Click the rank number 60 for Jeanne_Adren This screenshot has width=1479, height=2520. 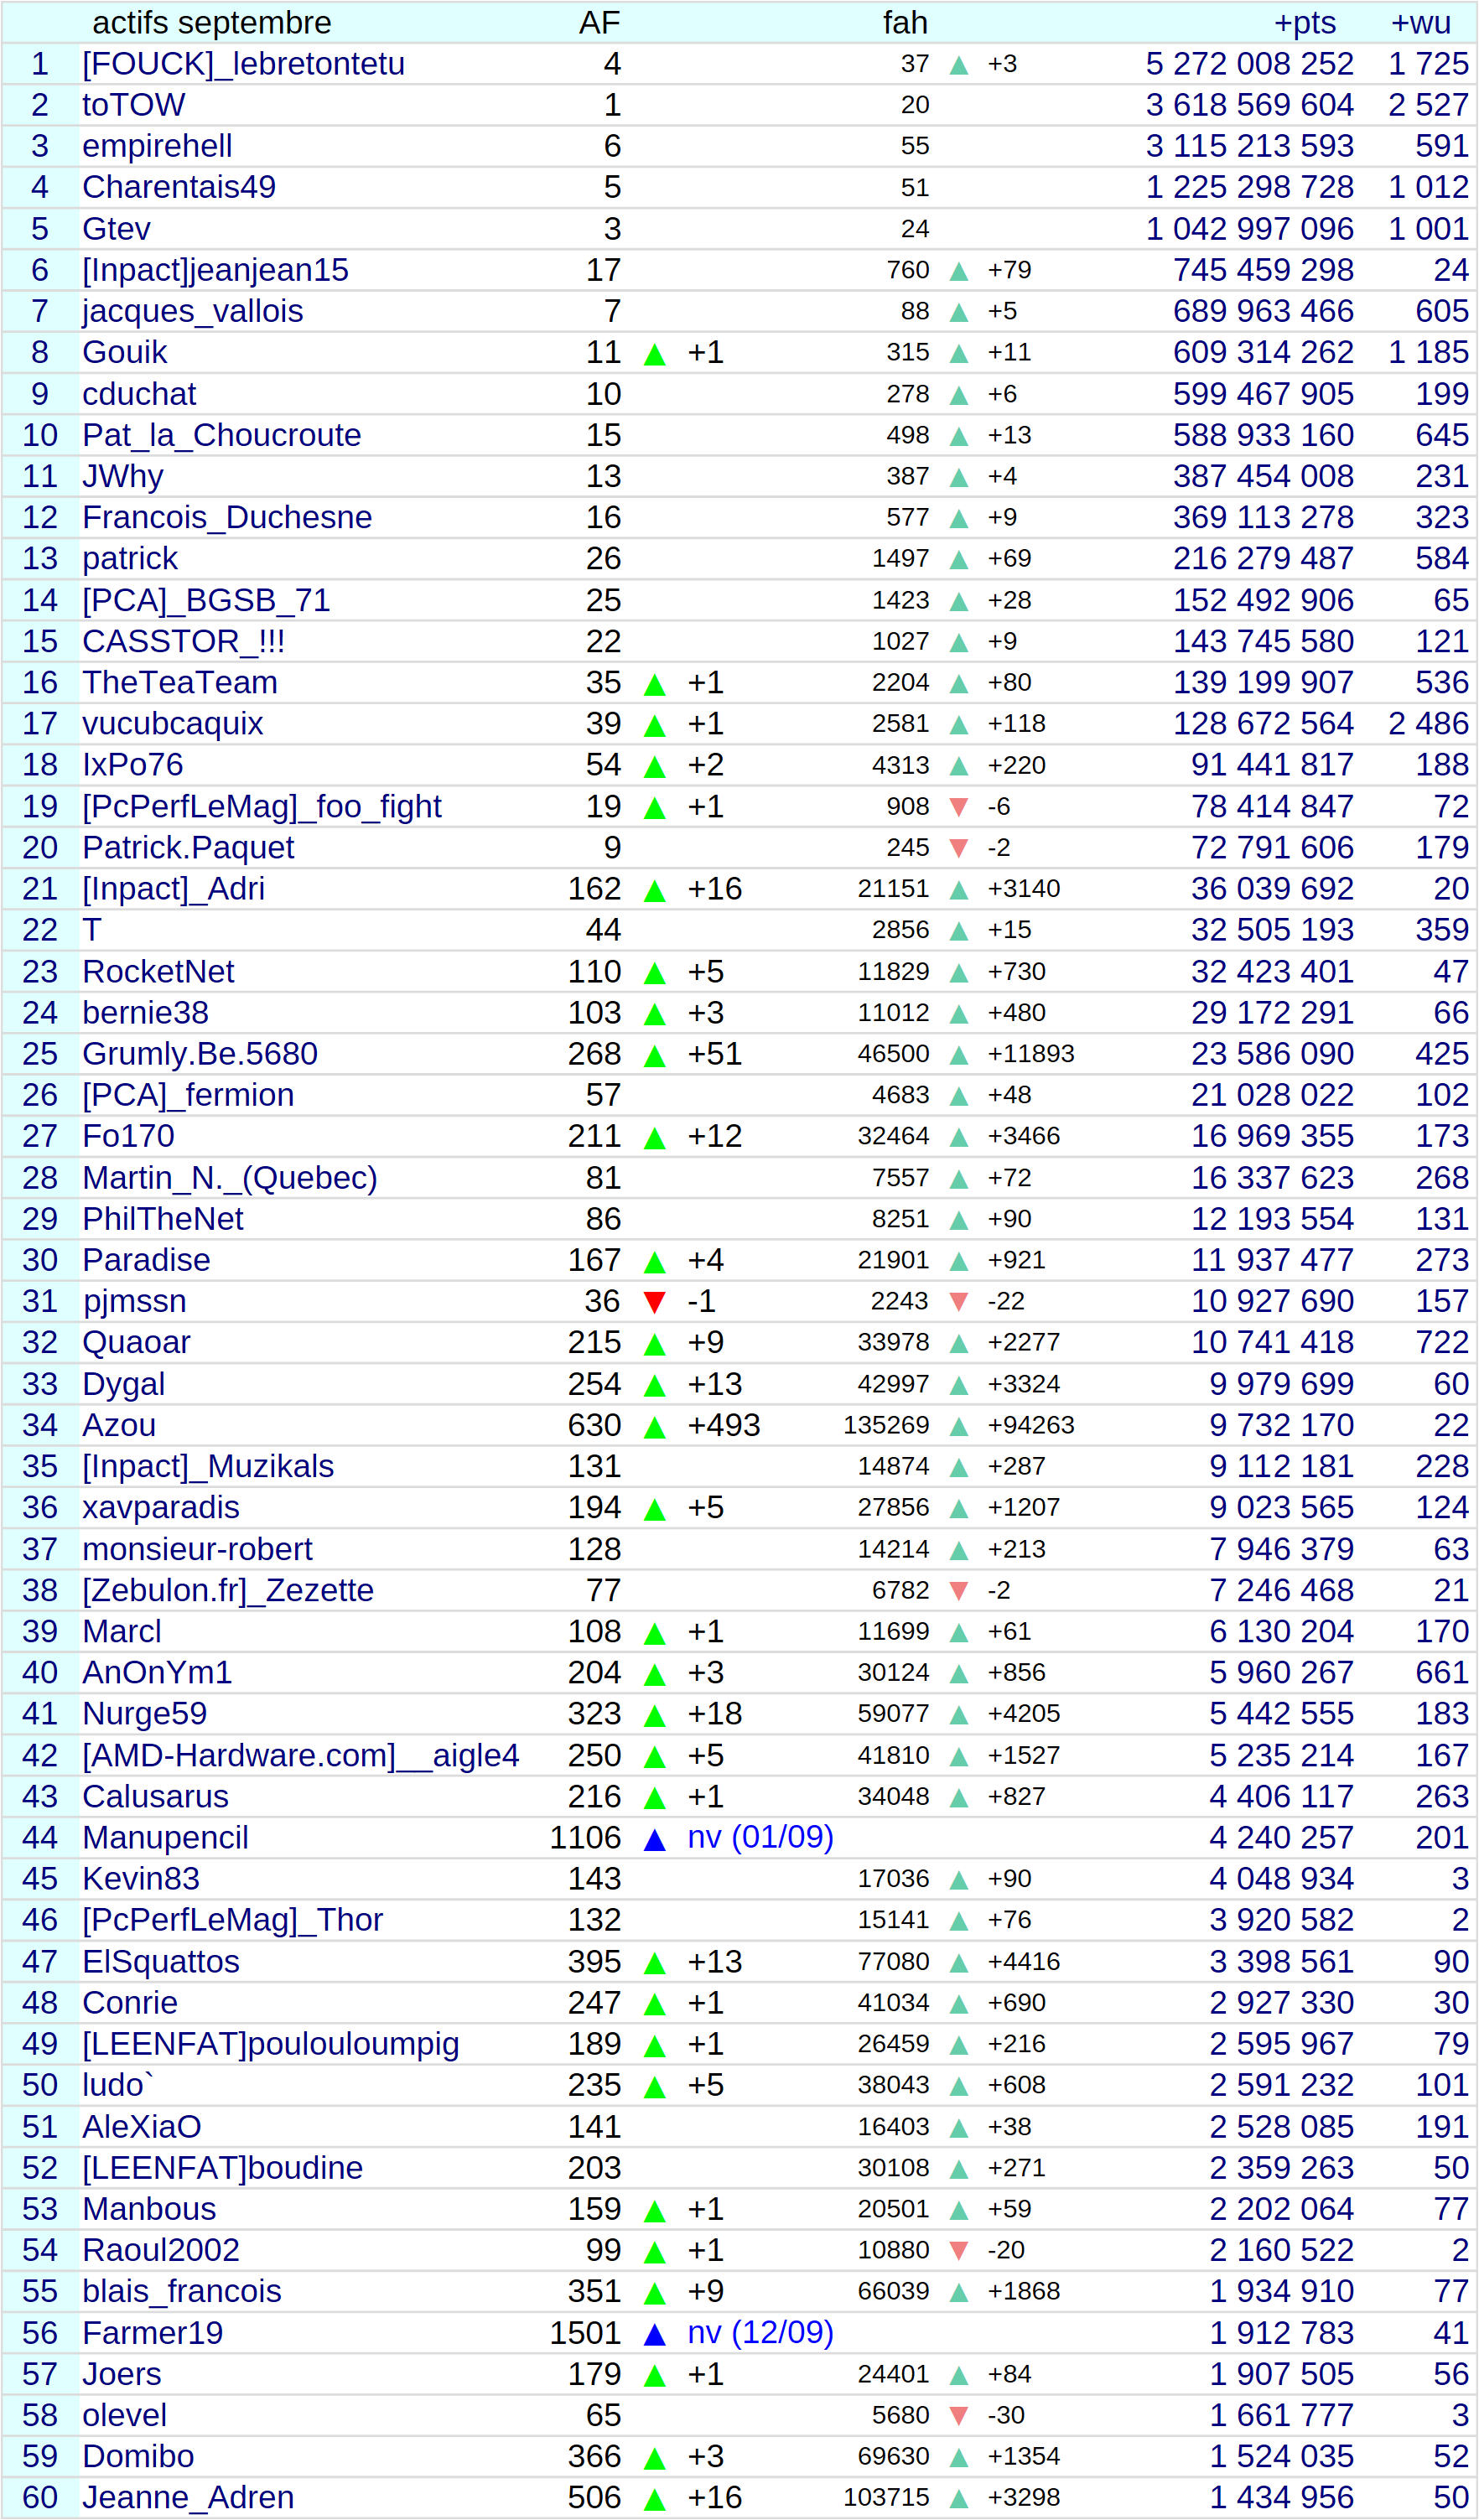coord(40,2497)
